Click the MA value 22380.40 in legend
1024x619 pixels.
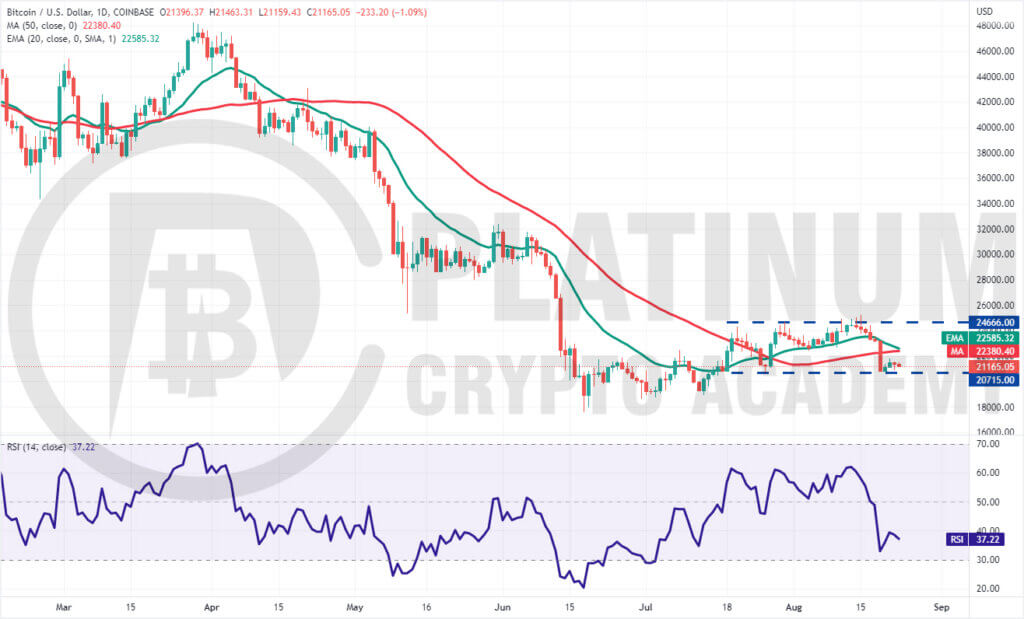(x=102, y=25)
